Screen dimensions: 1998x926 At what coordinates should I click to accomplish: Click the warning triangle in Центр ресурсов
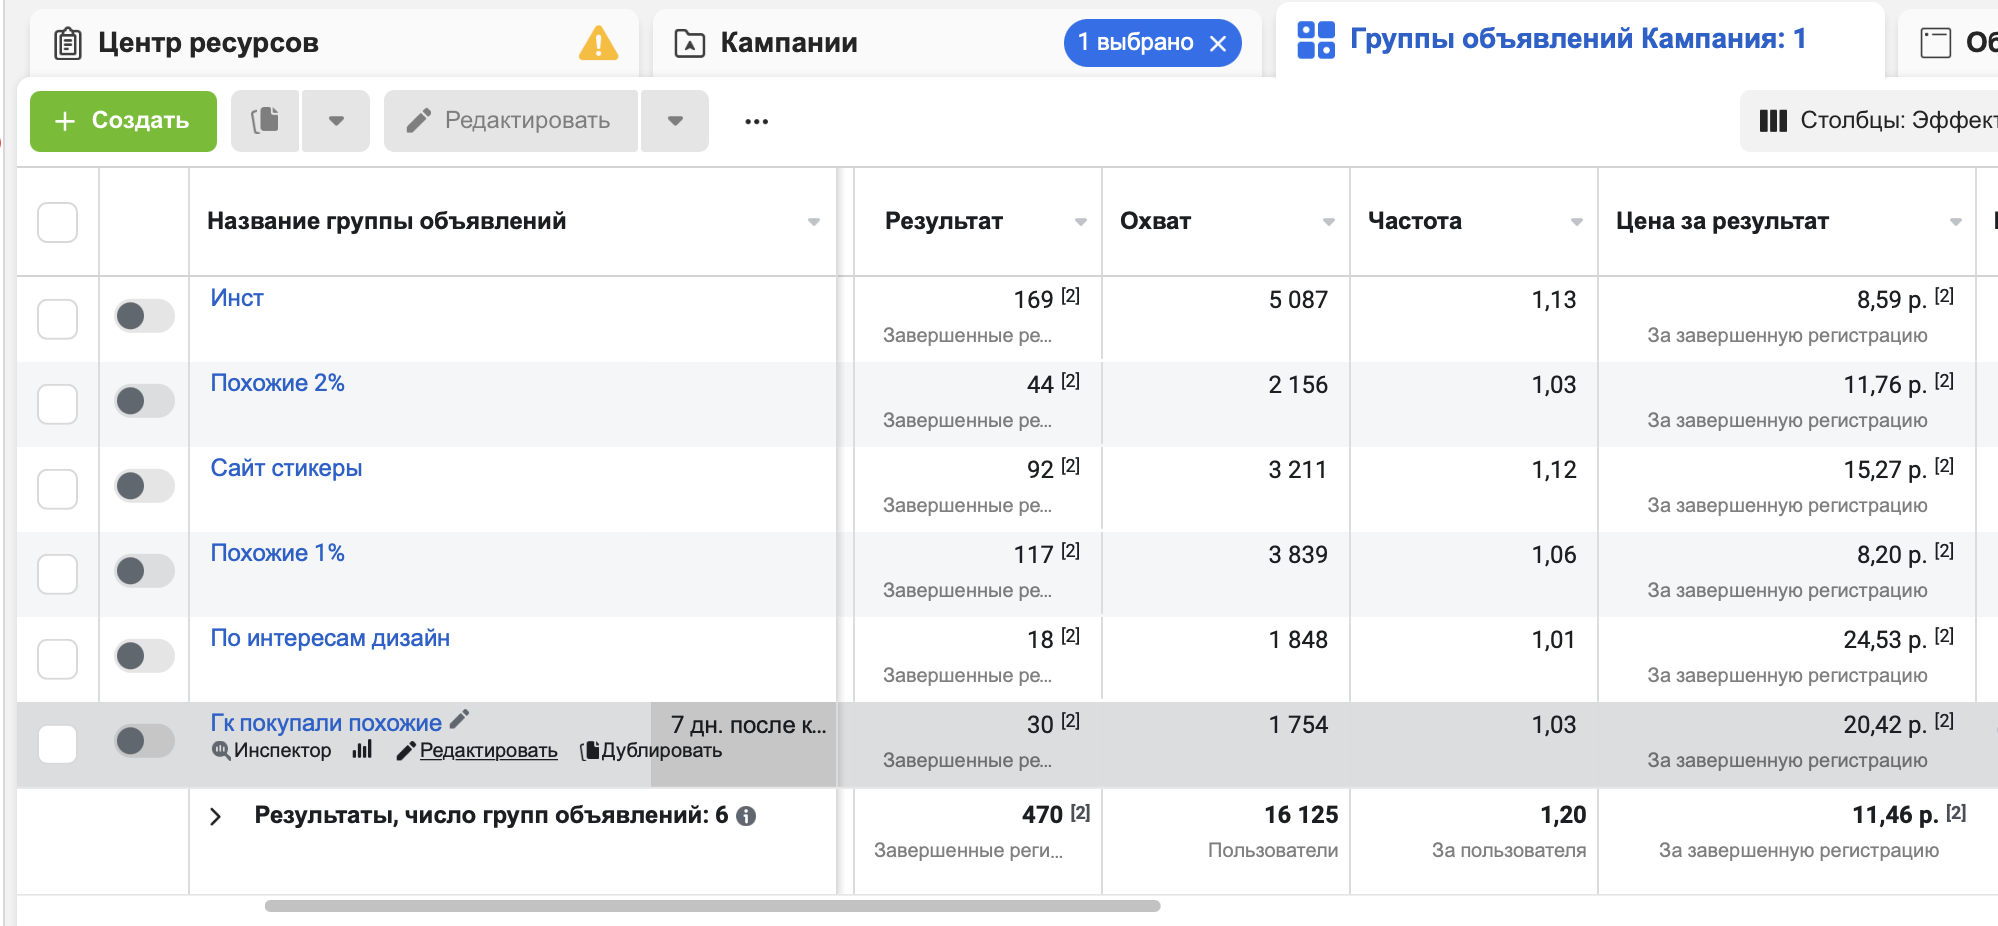[x=598, y=43]
